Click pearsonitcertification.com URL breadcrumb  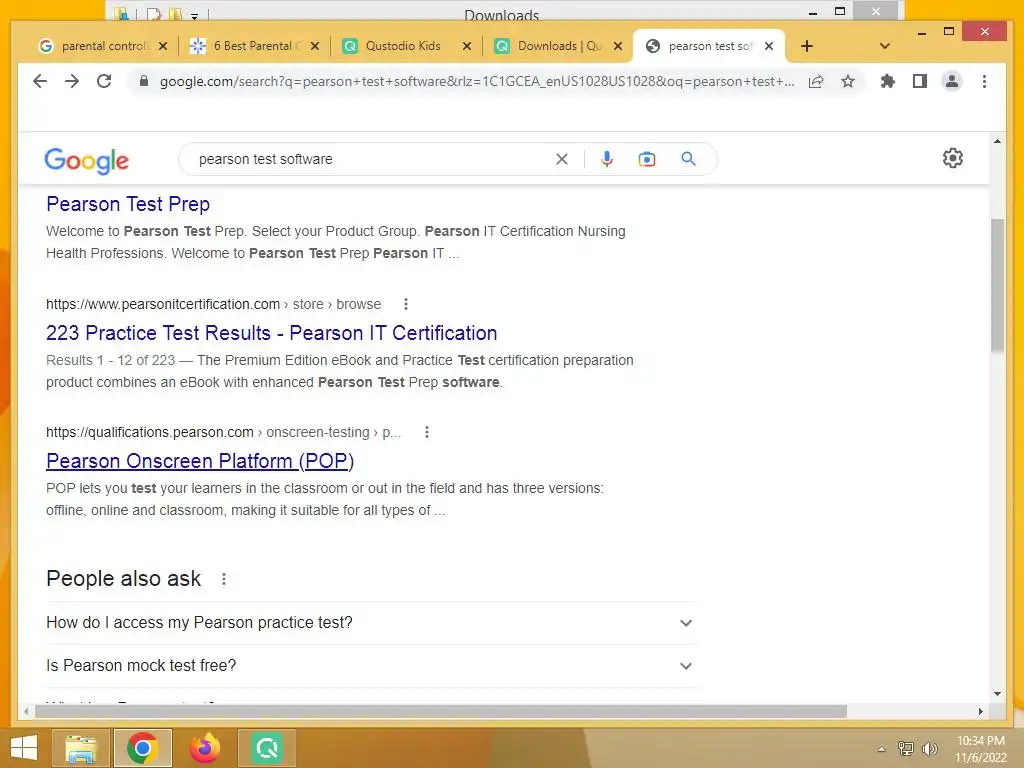point(214,304)
